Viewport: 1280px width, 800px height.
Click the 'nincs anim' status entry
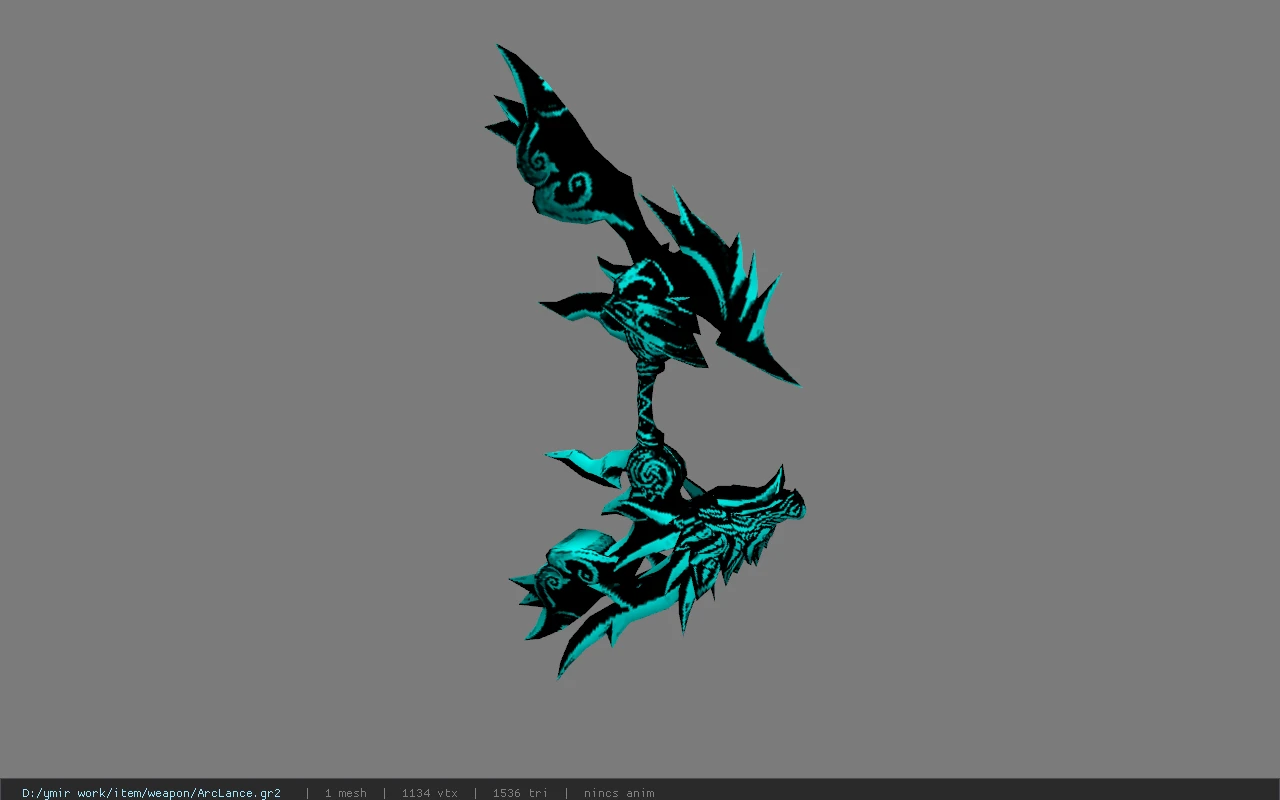click(x=619, y=793)
